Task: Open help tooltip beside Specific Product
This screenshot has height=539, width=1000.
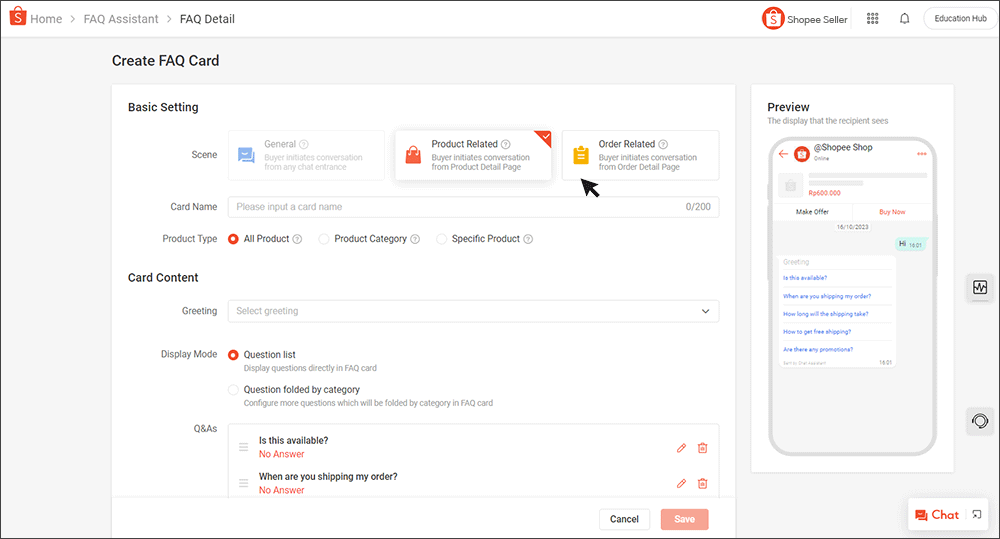Action: (528, 239)
